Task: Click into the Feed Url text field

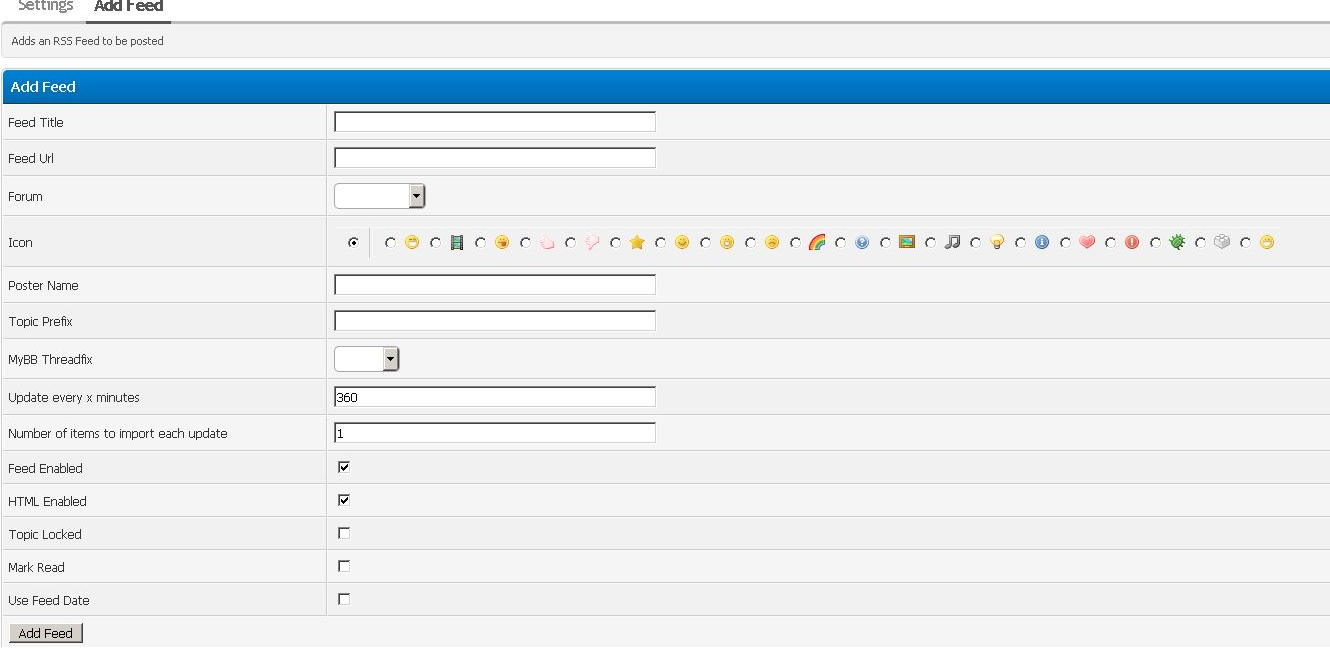Action: [494, 158]
